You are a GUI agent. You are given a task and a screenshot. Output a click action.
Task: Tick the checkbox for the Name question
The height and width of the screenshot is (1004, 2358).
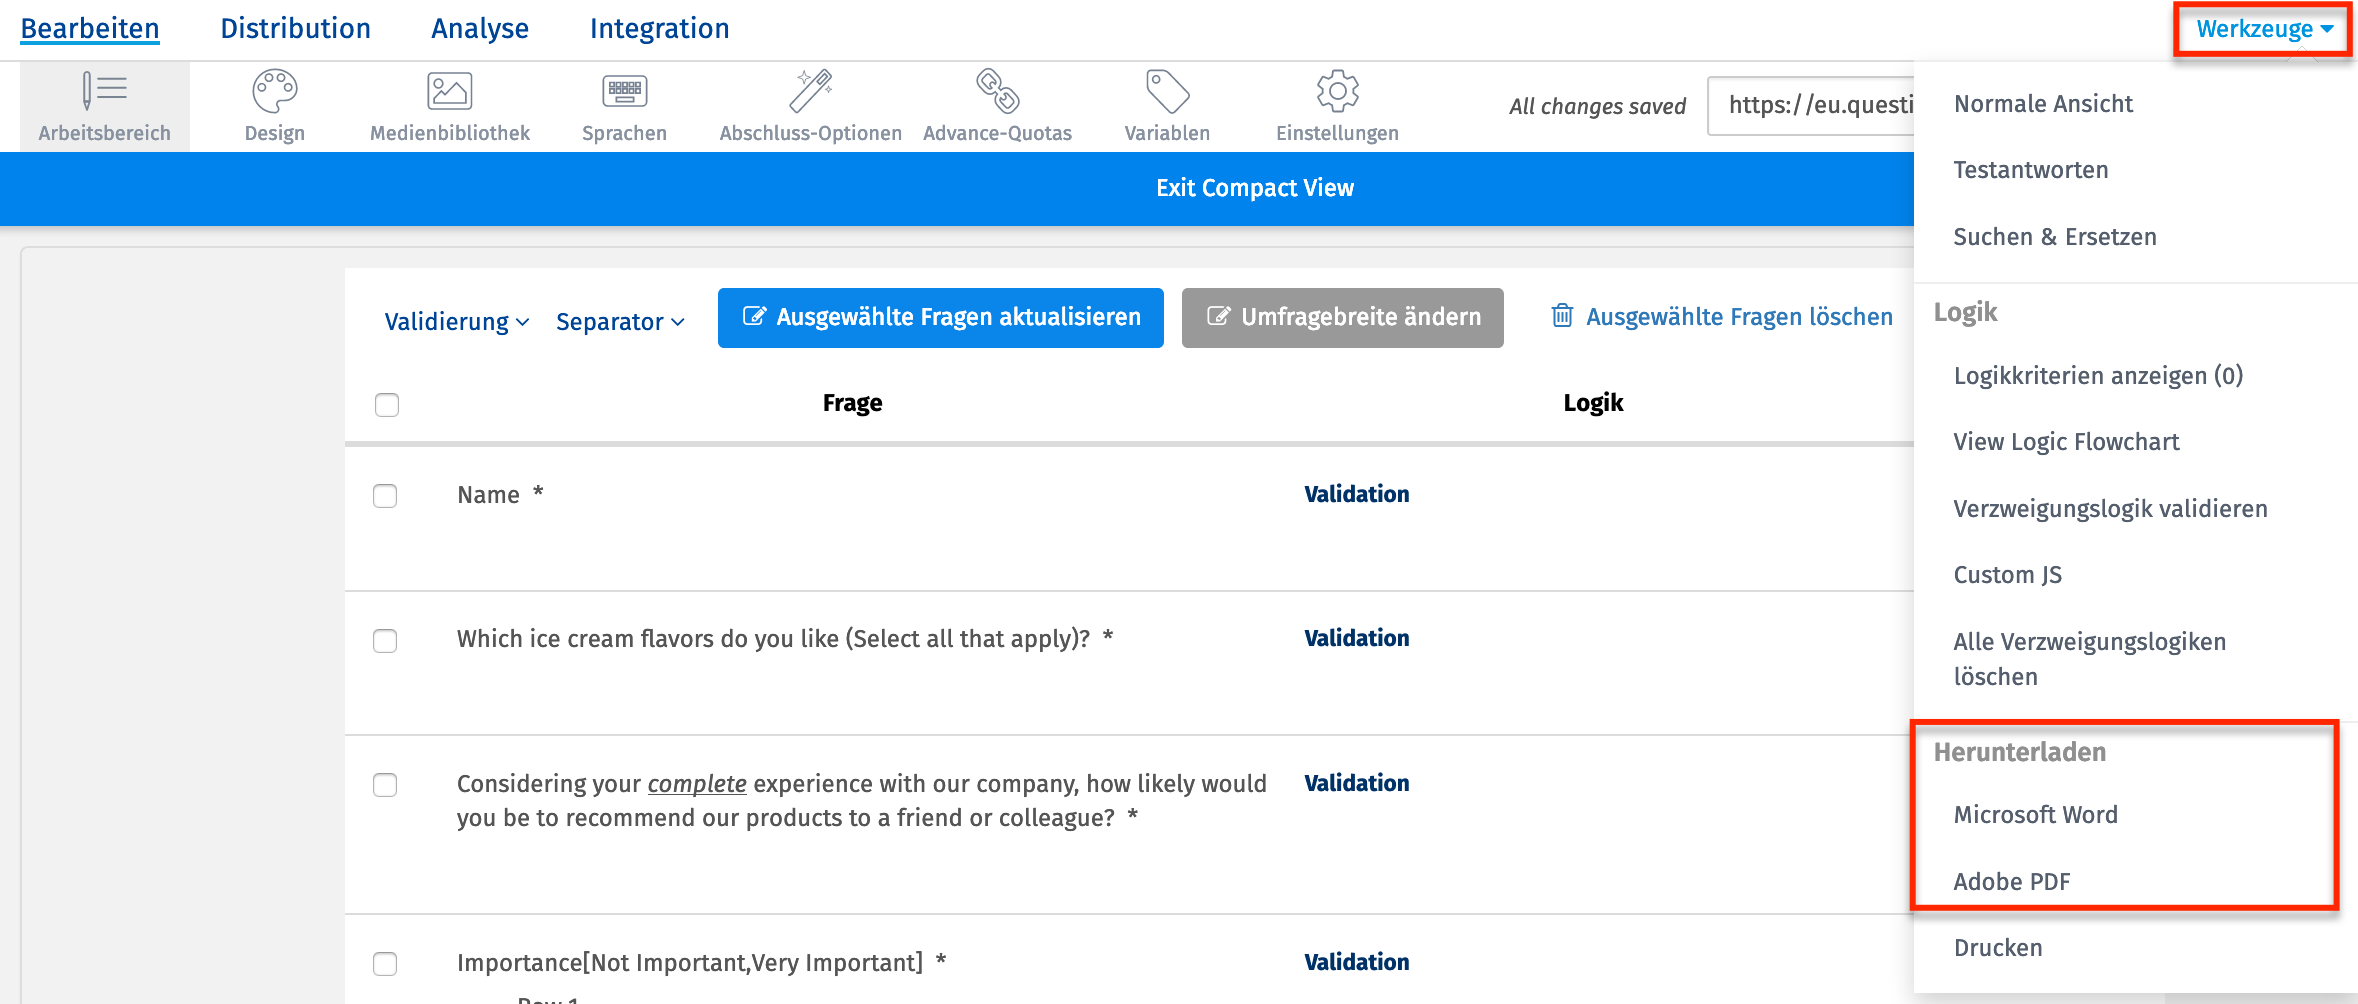tap(385, 496)
